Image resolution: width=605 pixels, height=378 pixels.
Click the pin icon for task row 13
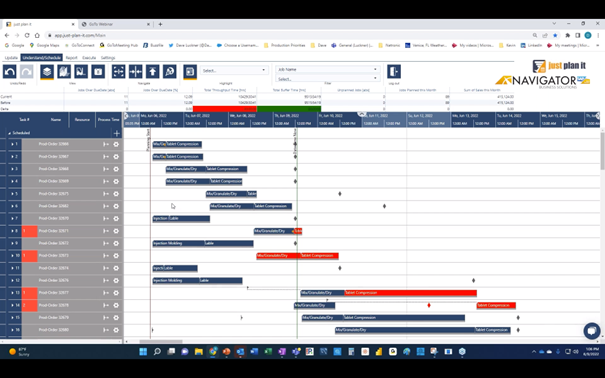105,293
